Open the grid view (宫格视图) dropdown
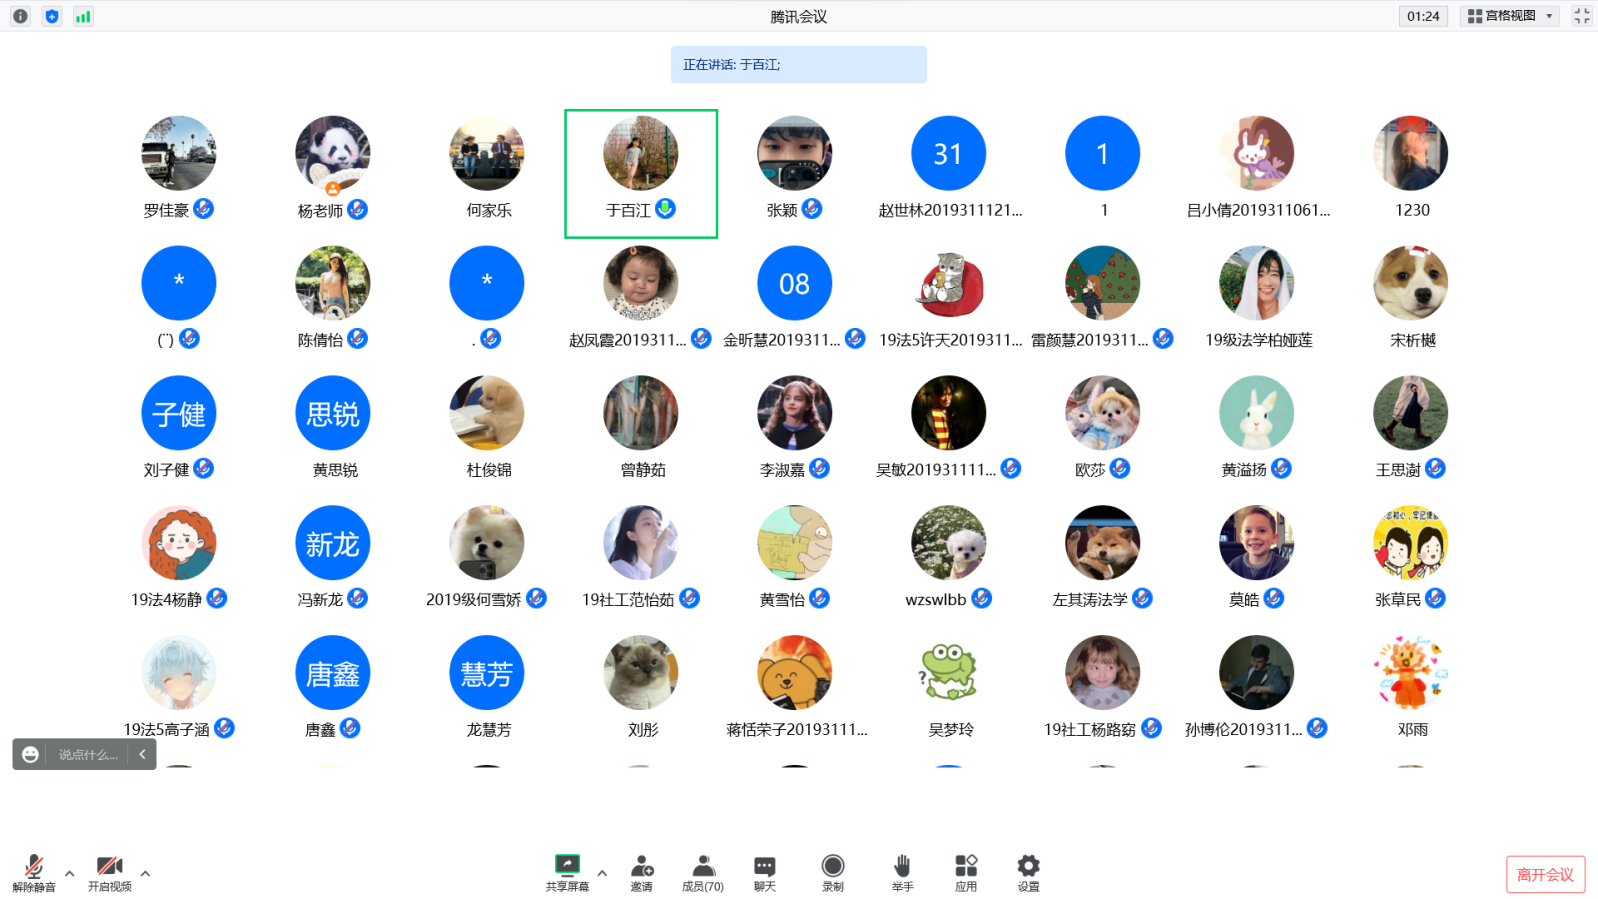The width and height of the screenshot is (1598, 899). coord(1509,16)
